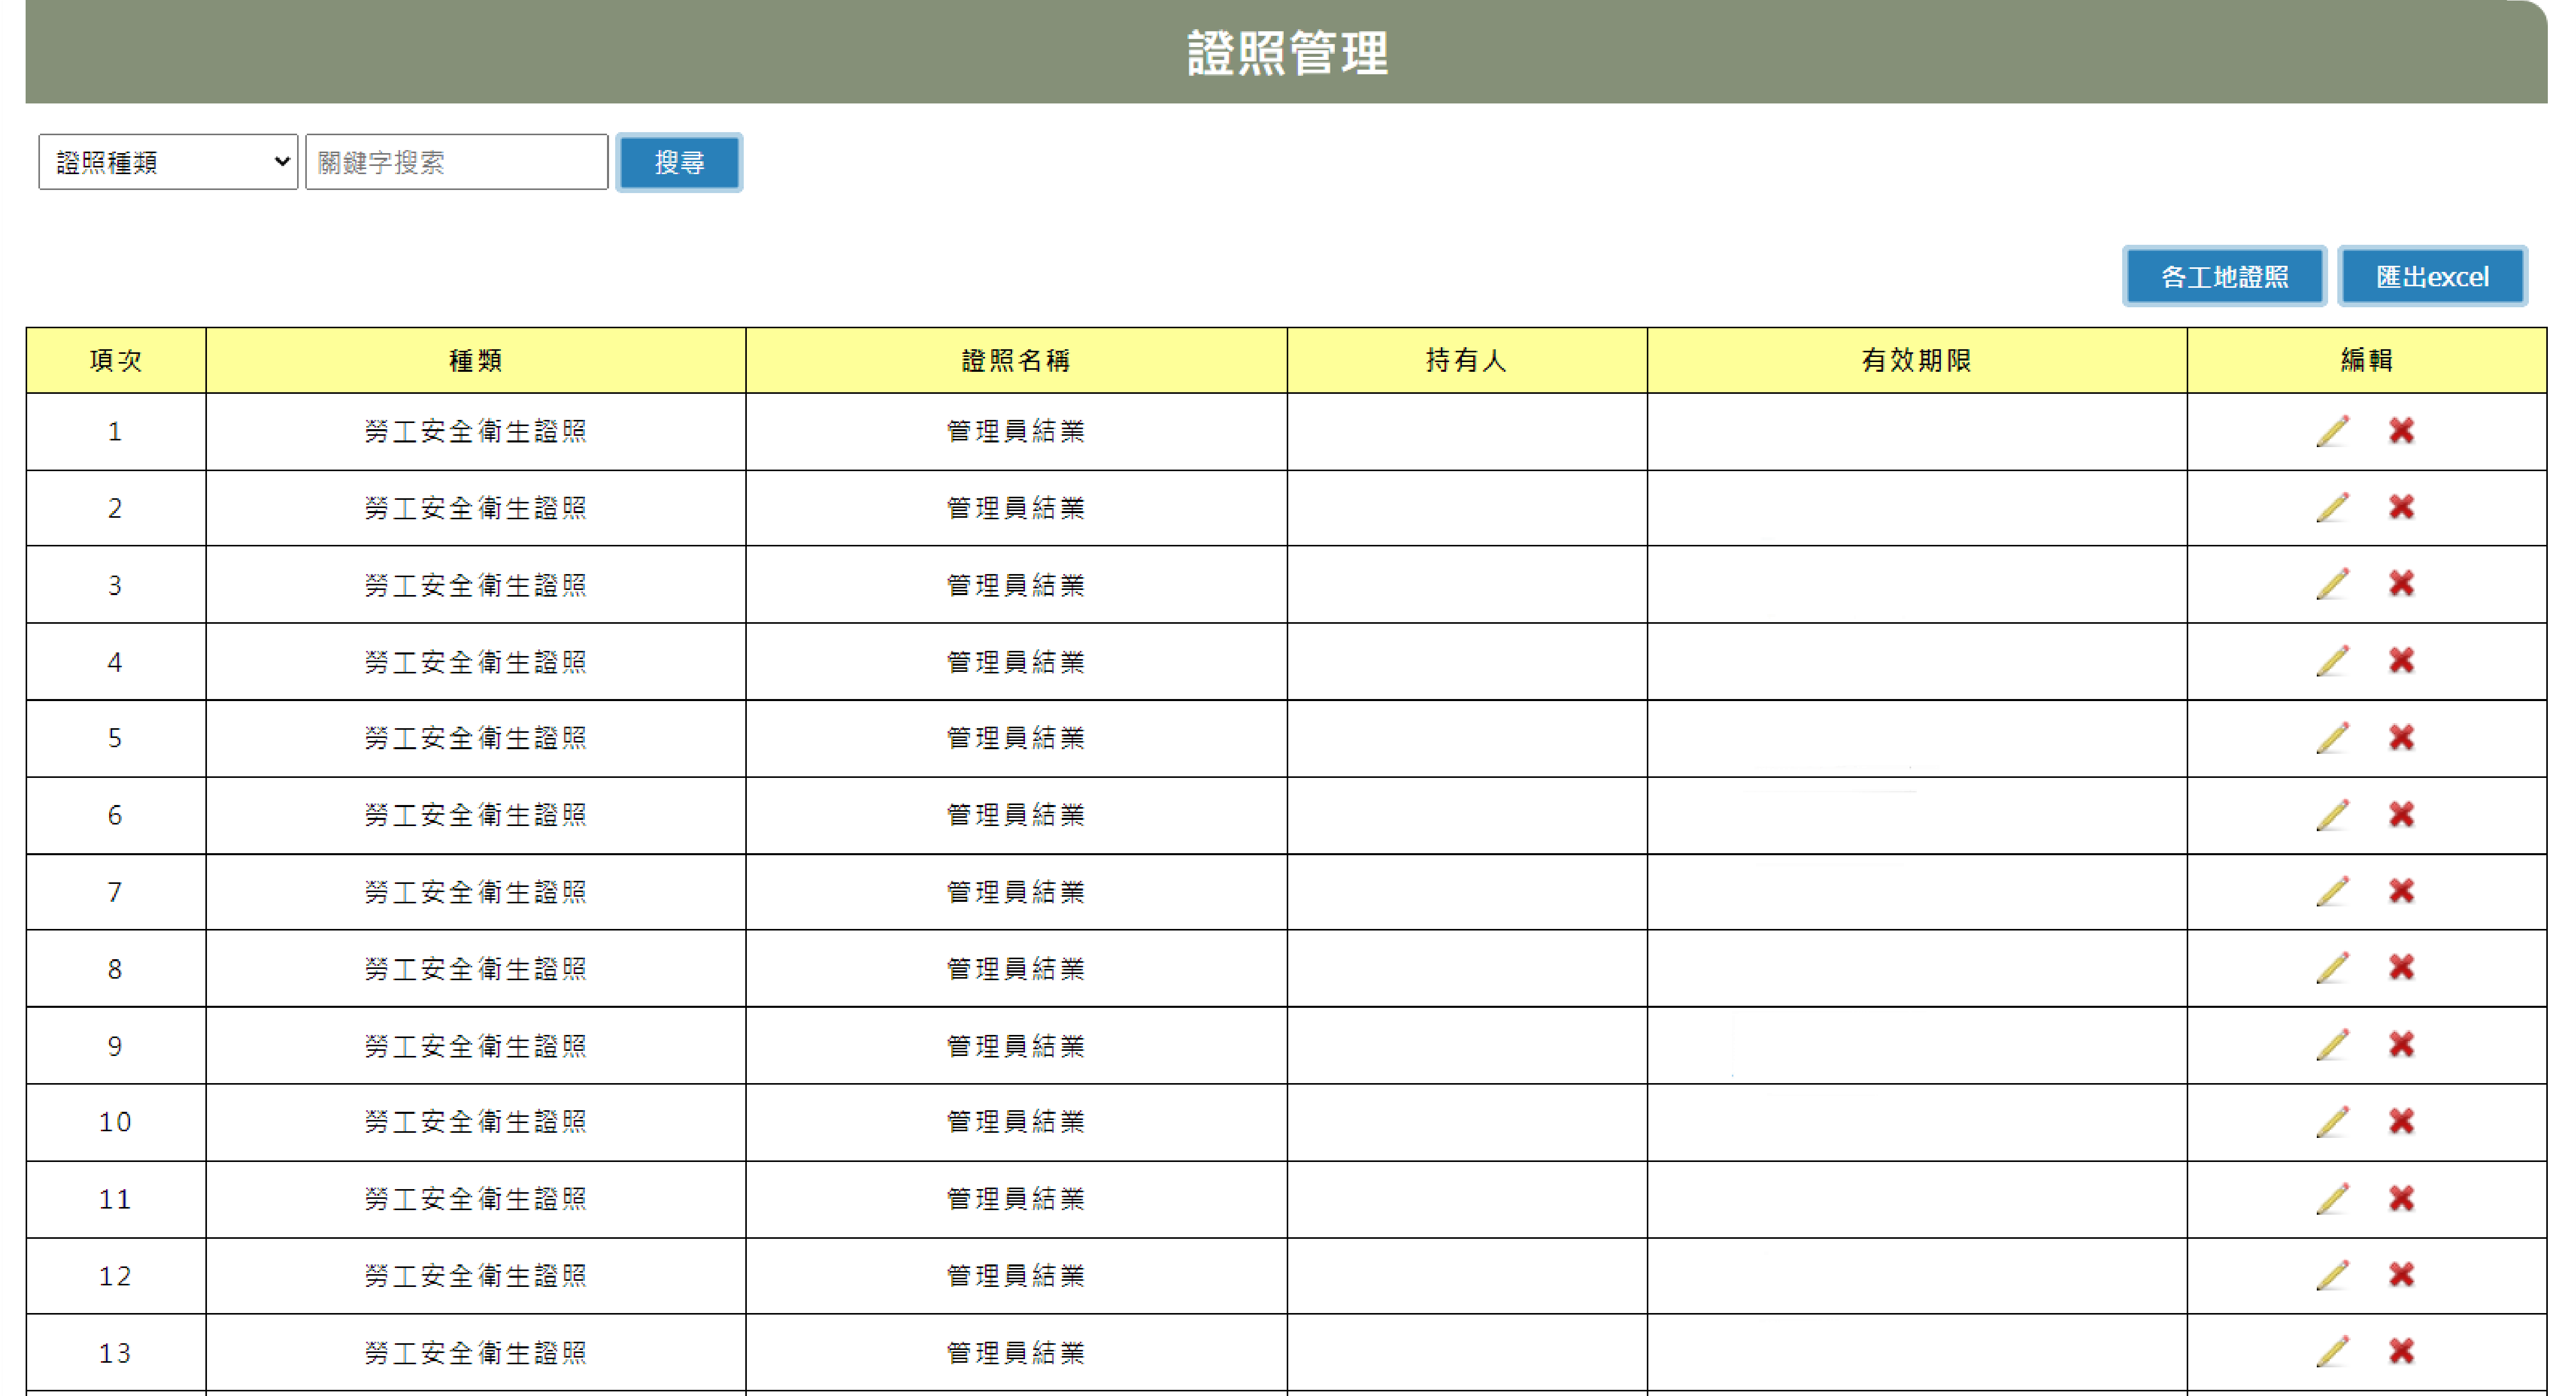The width and height of the screenshot is (2576, 1396).
Task: Delete row 10 using the red X
Action: pyautogui.click(x=2401, y=1122)
